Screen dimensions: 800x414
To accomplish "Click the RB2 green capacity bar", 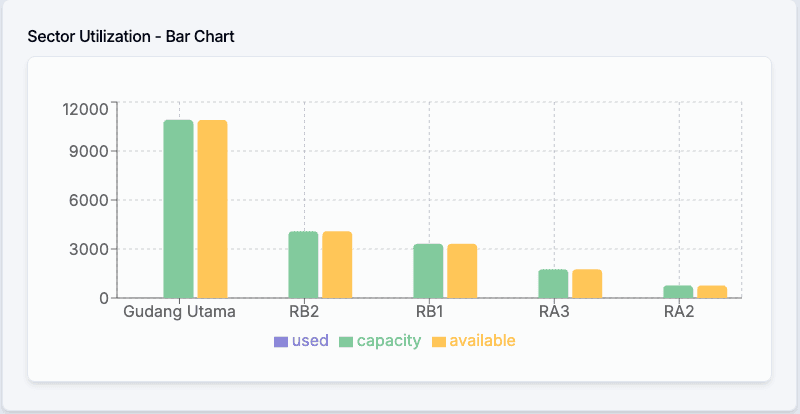I will [x=304, y=265].
